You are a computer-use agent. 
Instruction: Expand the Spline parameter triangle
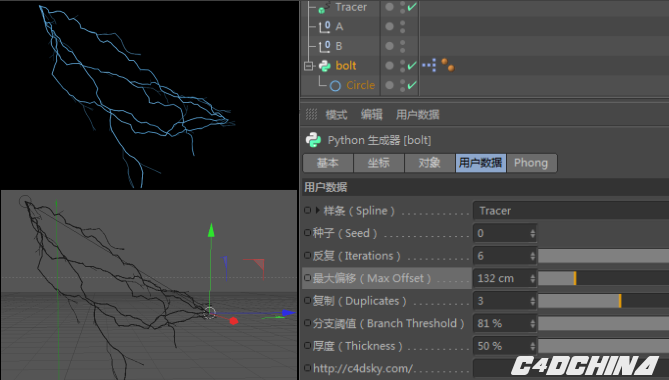(x=317, y=210)
